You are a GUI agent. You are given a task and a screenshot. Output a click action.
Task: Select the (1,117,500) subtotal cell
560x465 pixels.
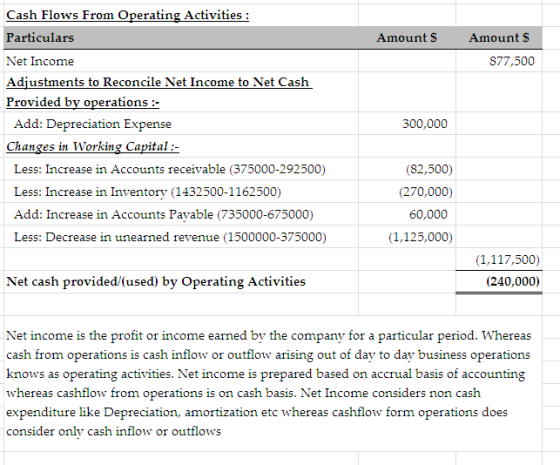[x=507, y=260]
